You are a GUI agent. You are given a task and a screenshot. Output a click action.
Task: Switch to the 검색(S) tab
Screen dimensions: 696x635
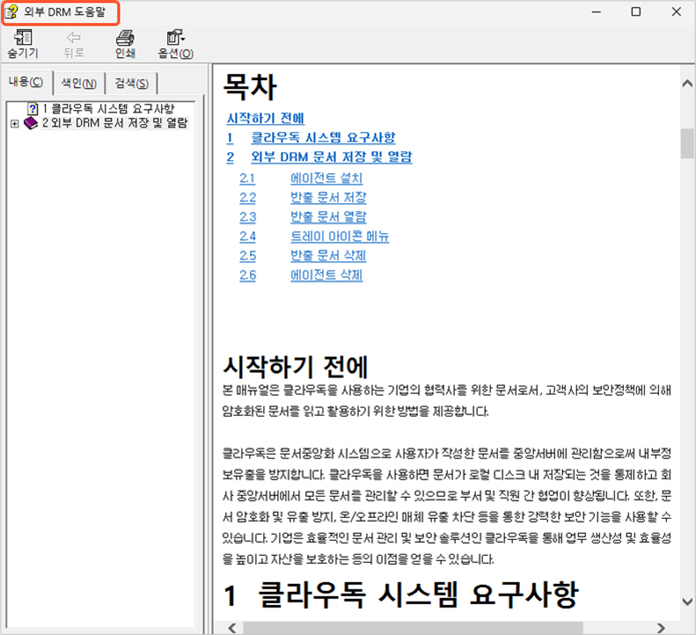click(131, 83)
